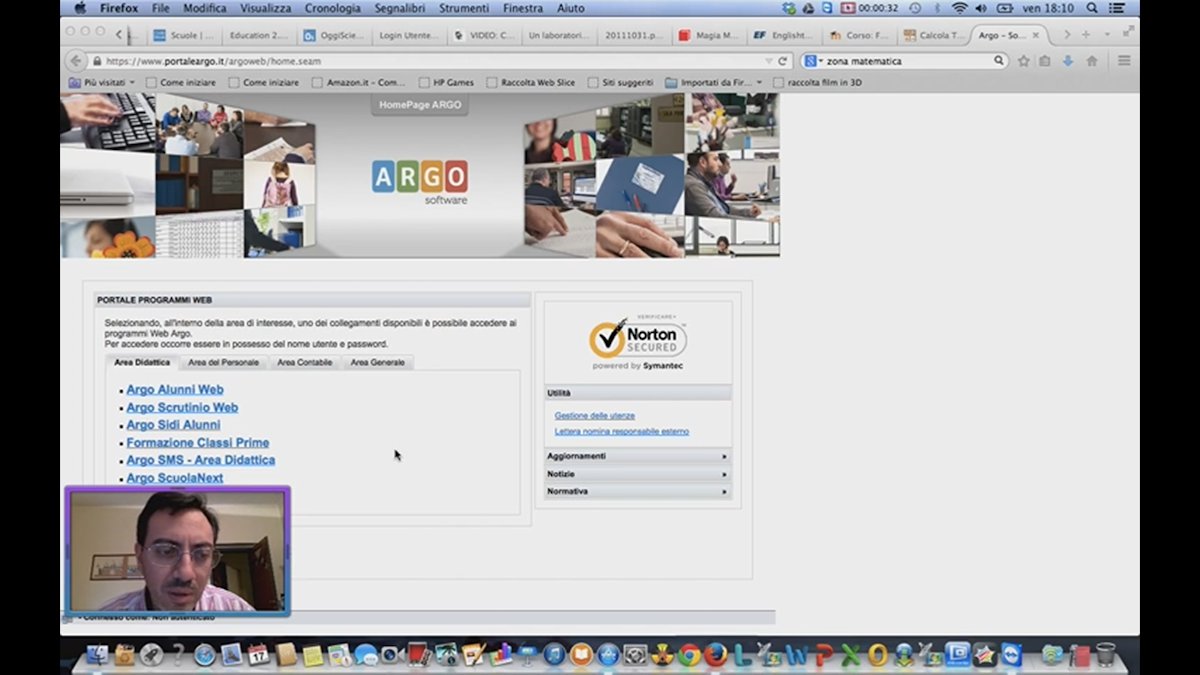Bookmark this page with the star icon

click(x=1023, y=61)
